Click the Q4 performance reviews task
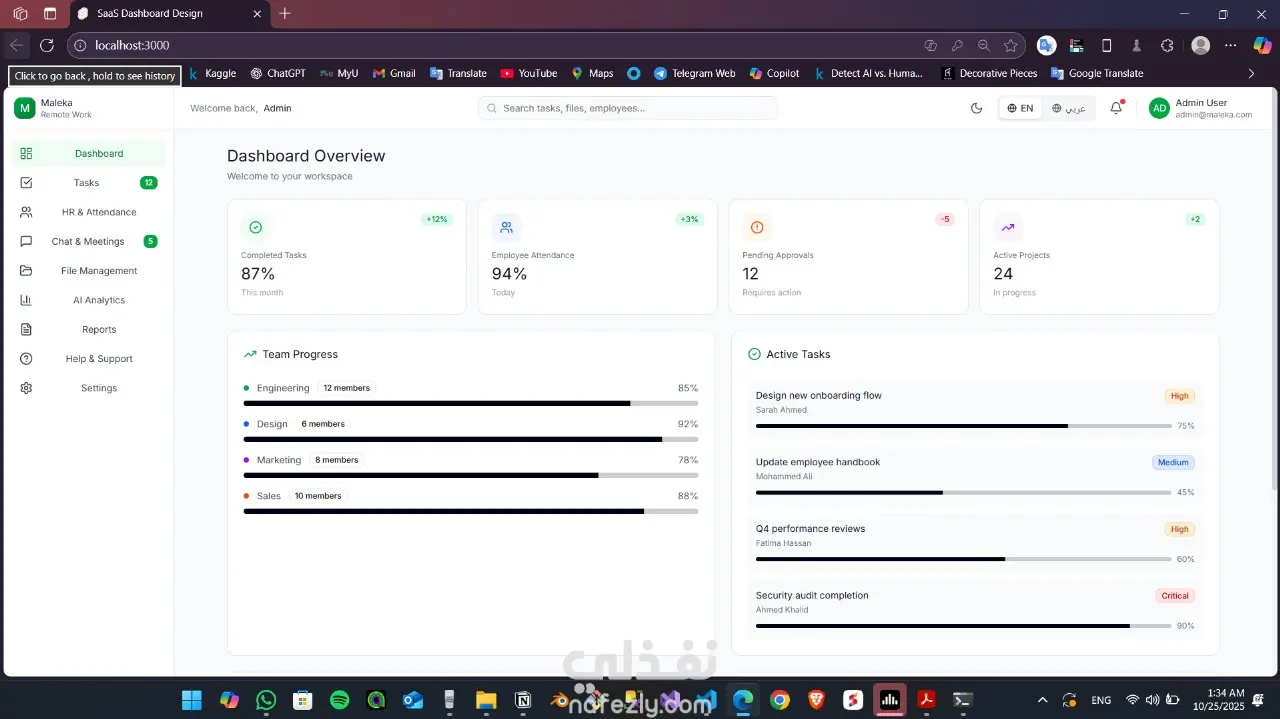The image size is (1280, 719). 975,543
